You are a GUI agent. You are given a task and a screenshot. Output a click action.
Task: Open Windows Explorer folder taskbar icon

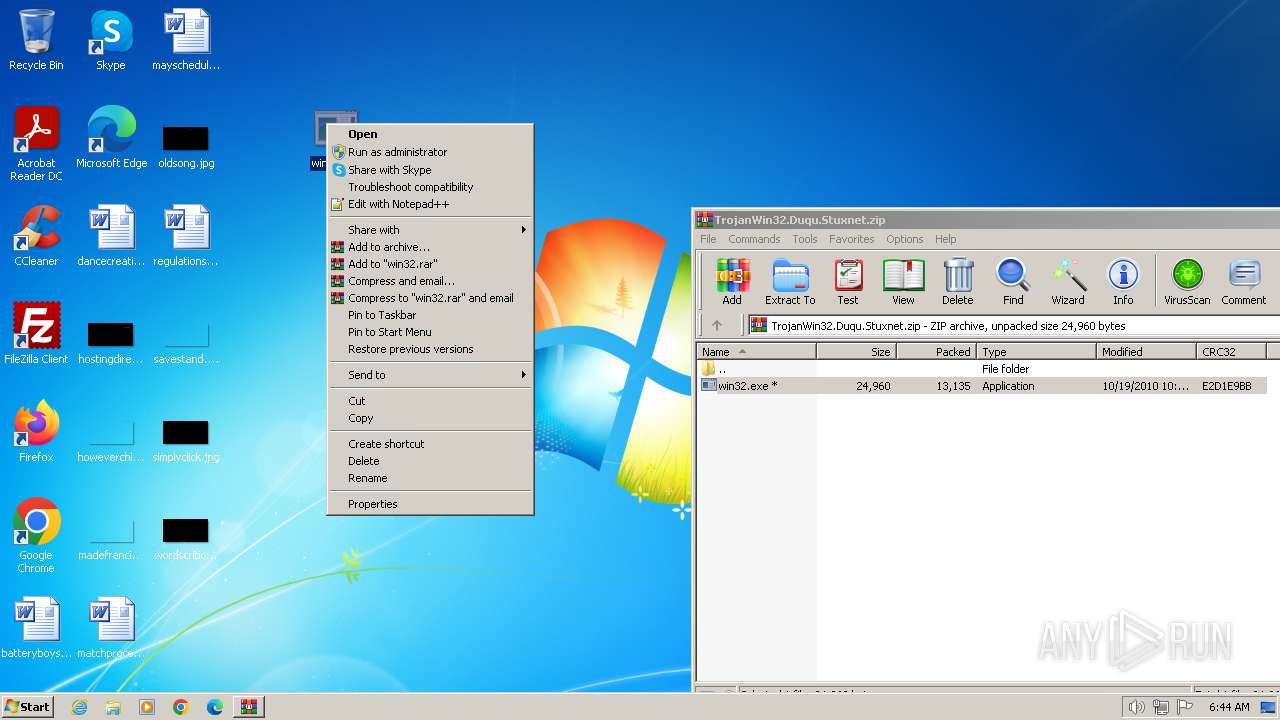(x=113, y=707)
